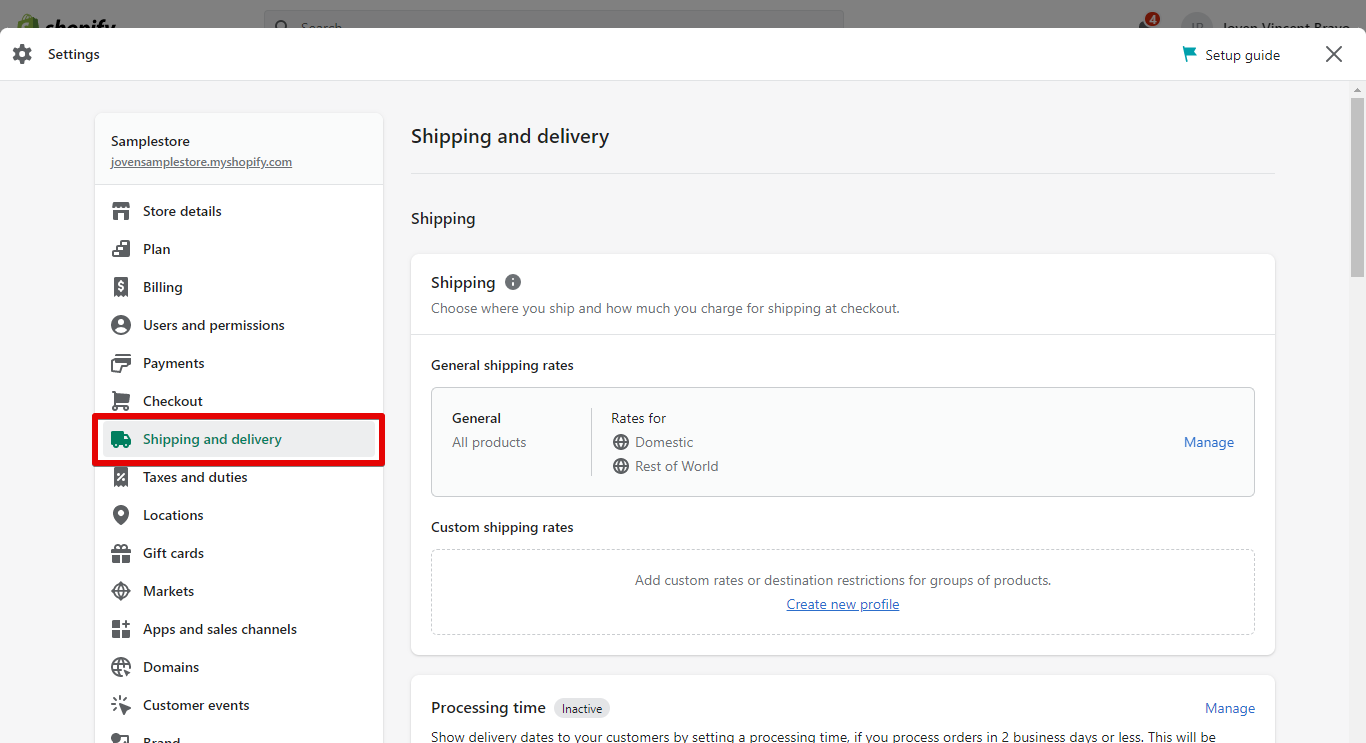Open Payments via the card icon
This screenshot has height=743, width=1366.
[x=120, y=363]
